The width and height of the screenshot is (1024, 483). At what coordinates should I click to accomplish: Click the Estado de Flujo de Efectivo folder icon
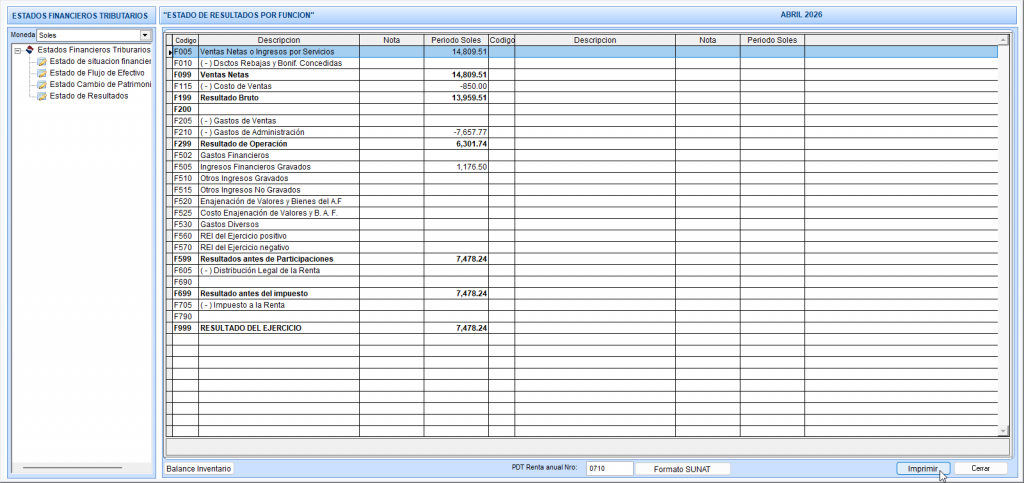pyautogui.click(x=42, y=73)
